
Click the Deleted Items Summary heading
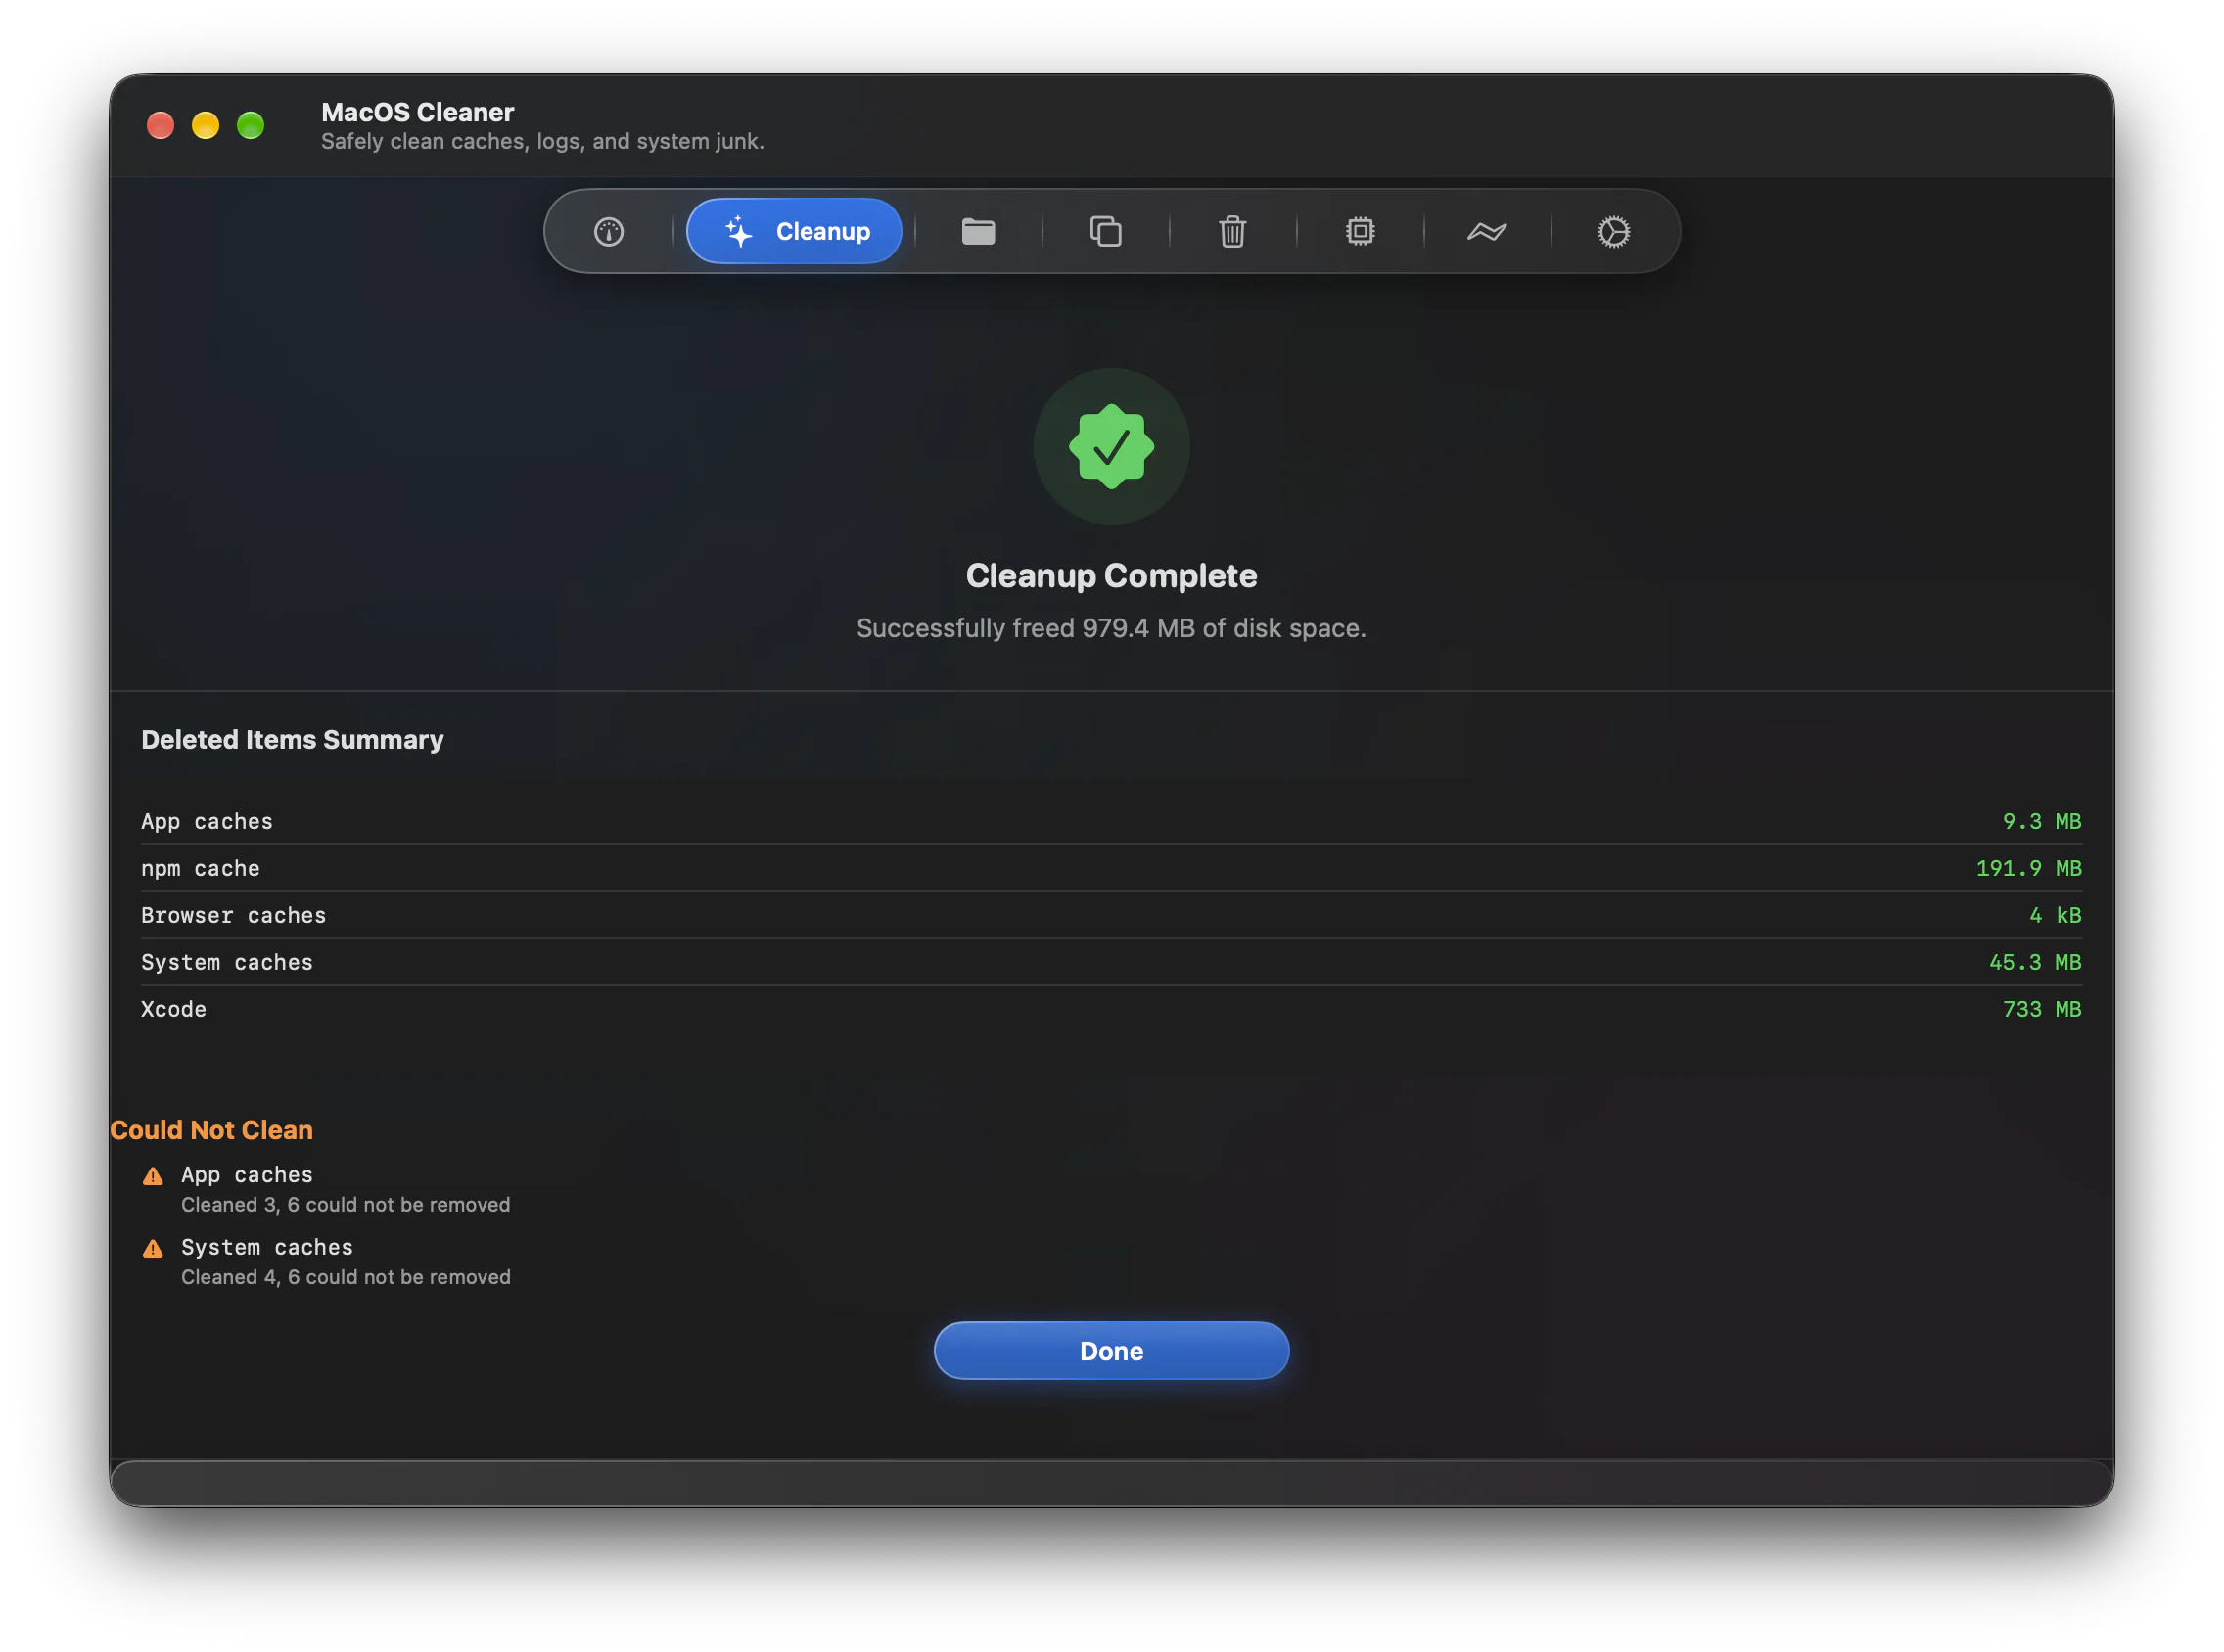[x=292, y=740]
